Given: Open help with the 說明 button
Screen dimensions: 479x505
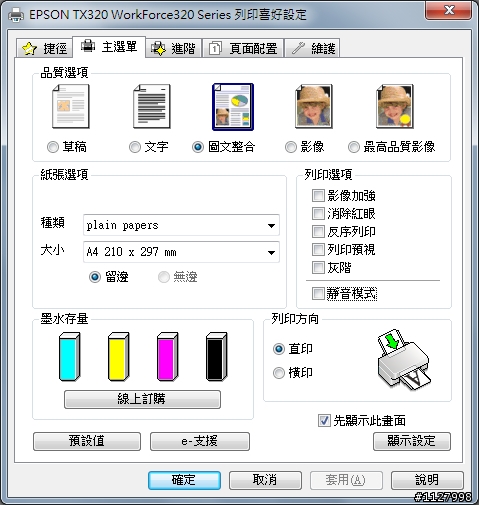Looking at the screenshot, I should pos(427,480).
